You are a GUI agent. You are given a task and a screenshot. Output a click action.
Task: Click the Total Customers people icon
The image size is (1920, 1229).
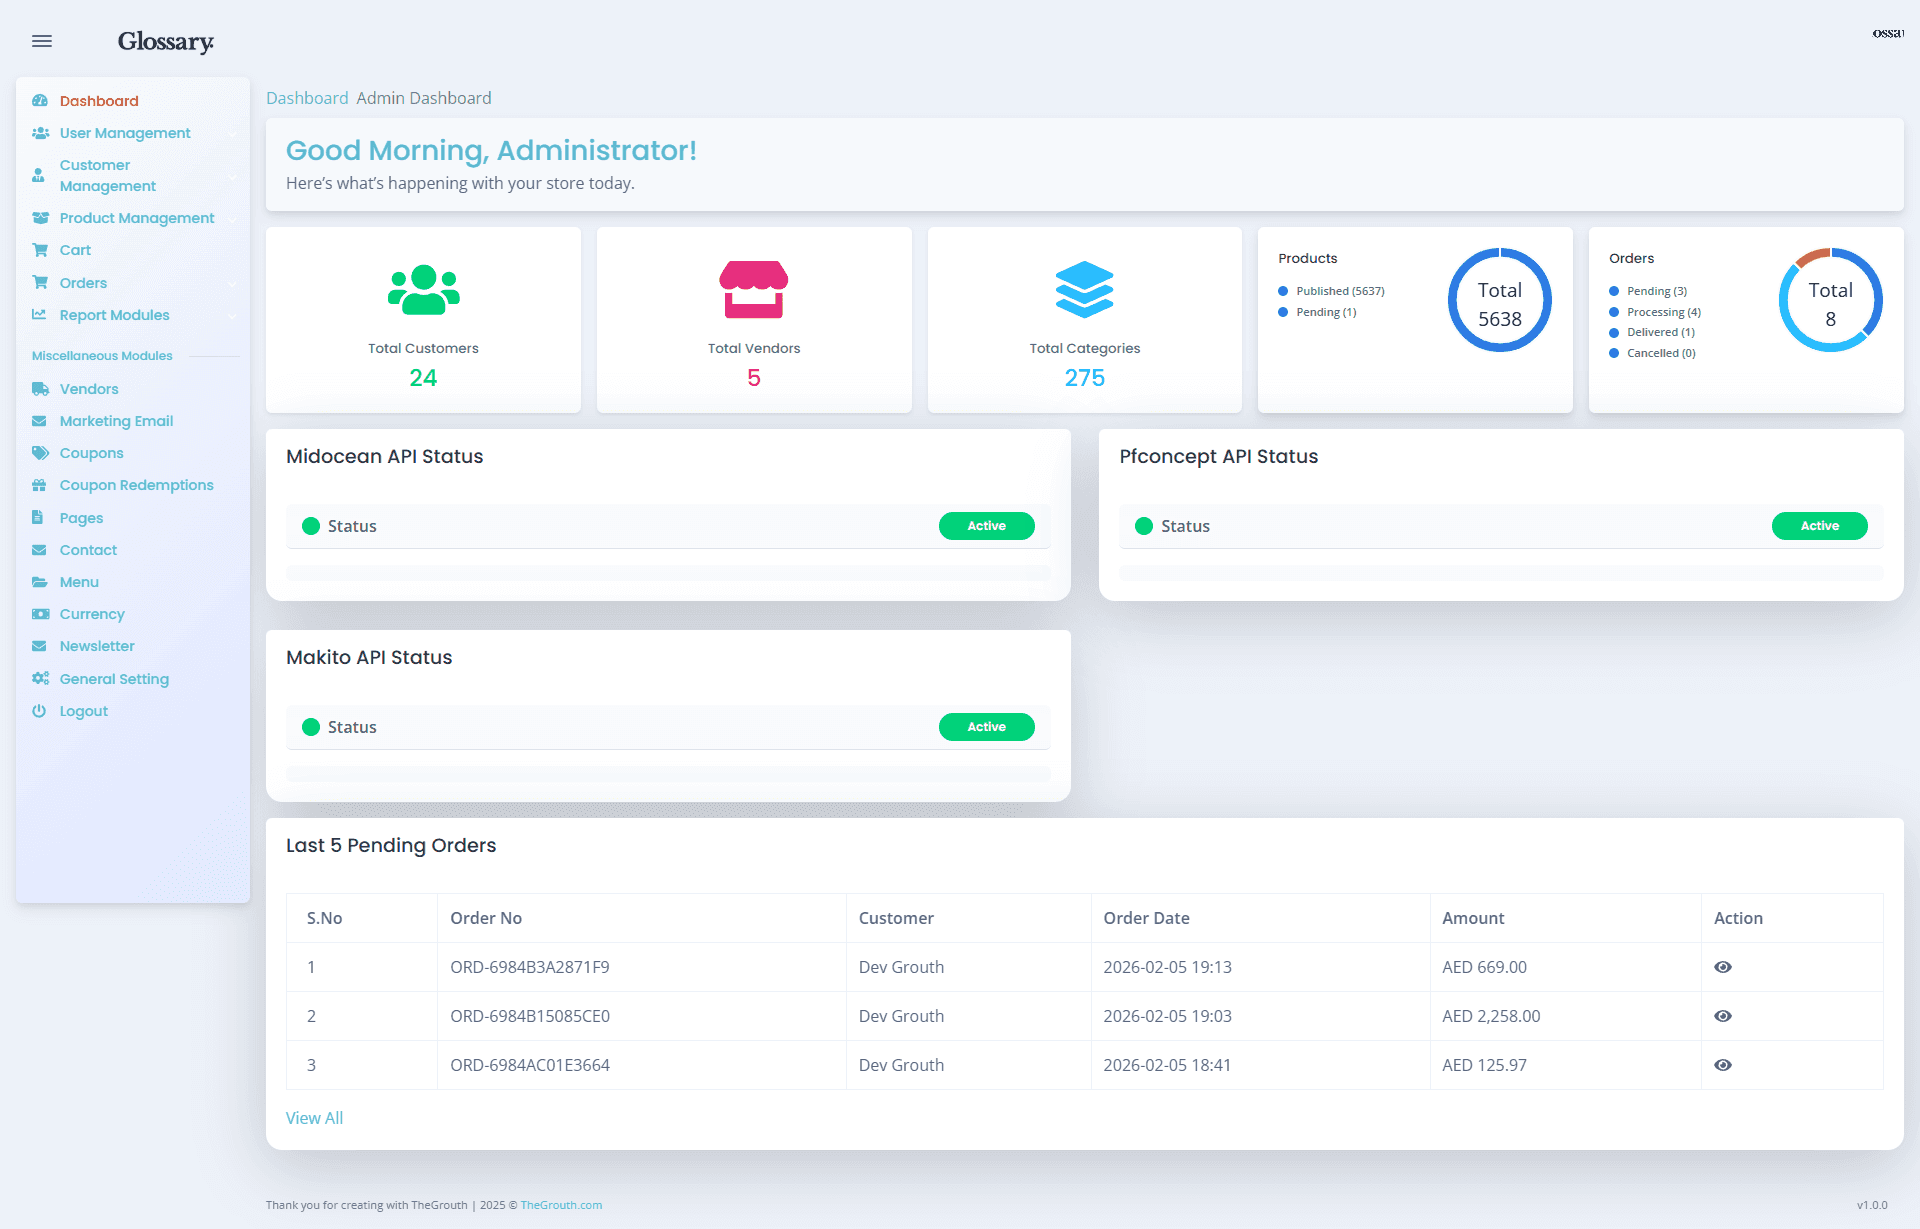tap(423, 290)
